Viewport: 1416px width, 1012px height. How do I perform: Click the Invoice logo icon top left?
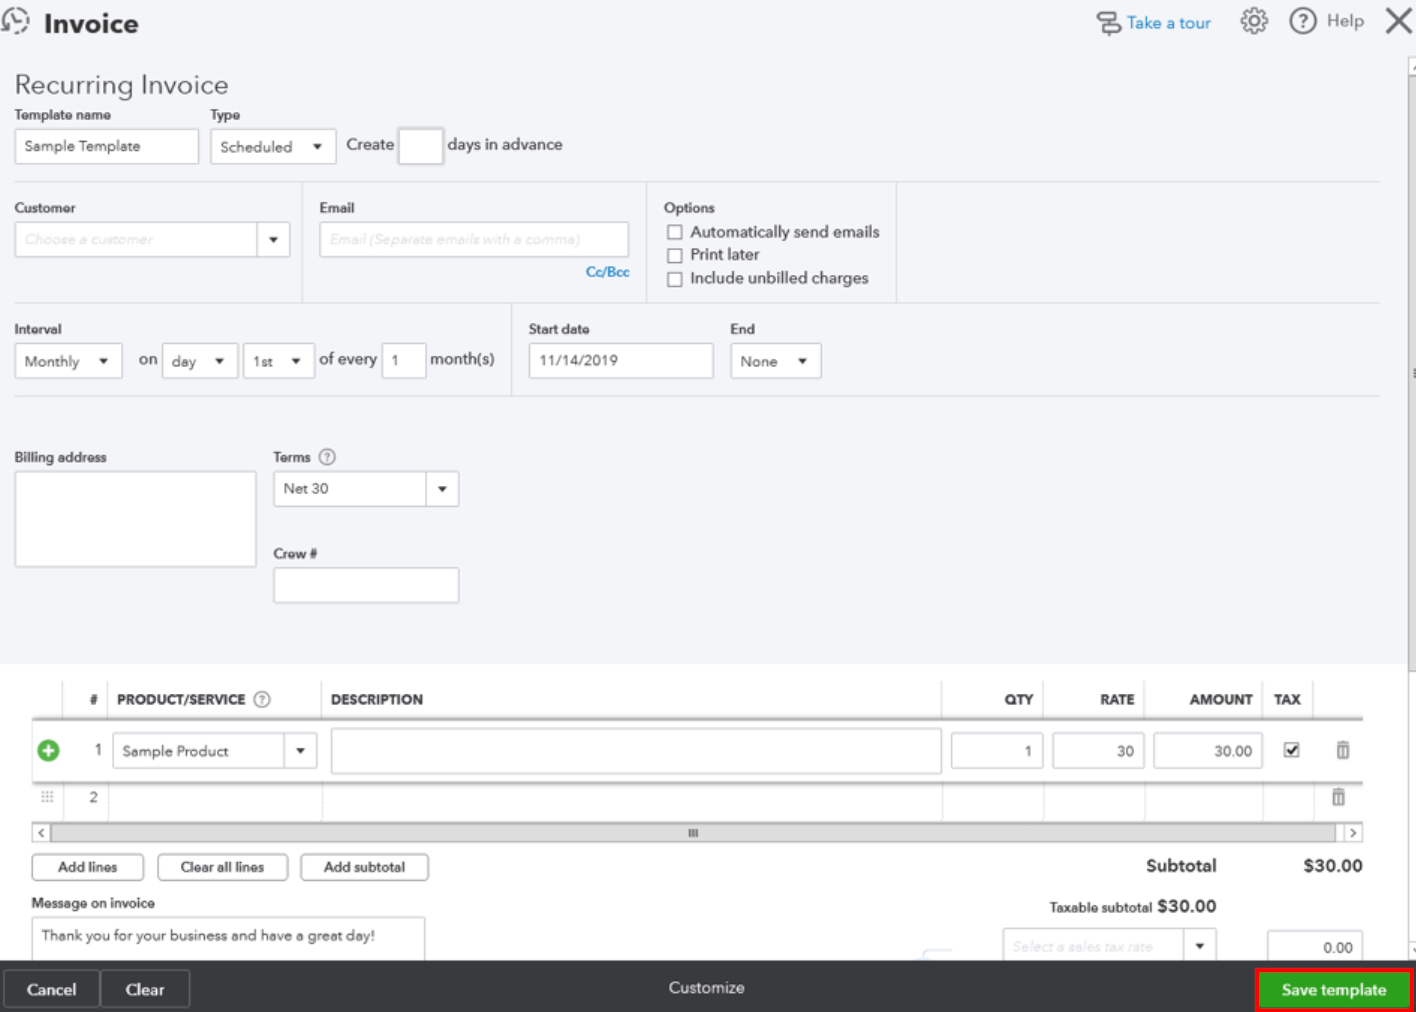coord(16,21)
